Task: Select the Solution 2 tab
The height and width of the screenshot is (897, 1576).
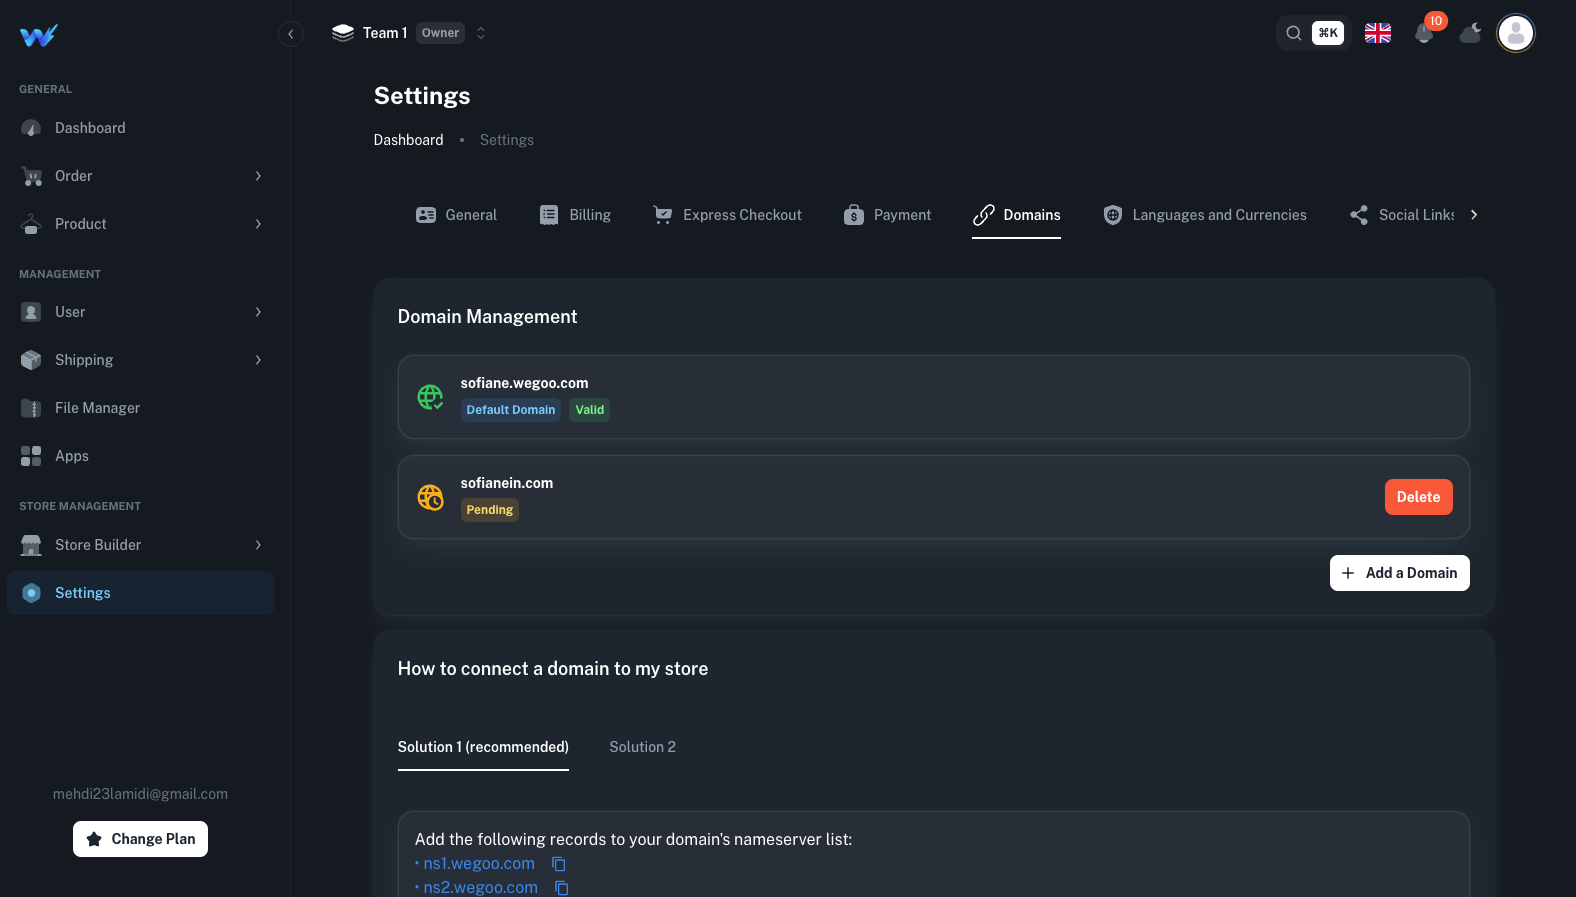Action: 642,747
